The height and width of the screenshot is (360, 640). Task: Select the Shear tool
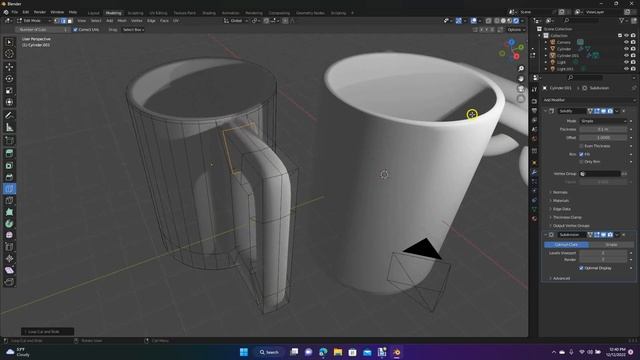tap(9, 270)
